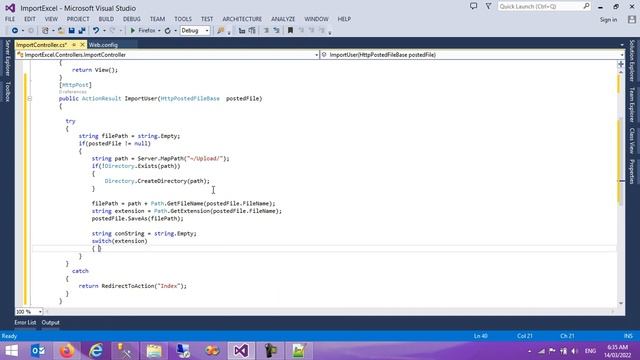Click the taskbar clock showing 6:35 AM

click(618, 351)
